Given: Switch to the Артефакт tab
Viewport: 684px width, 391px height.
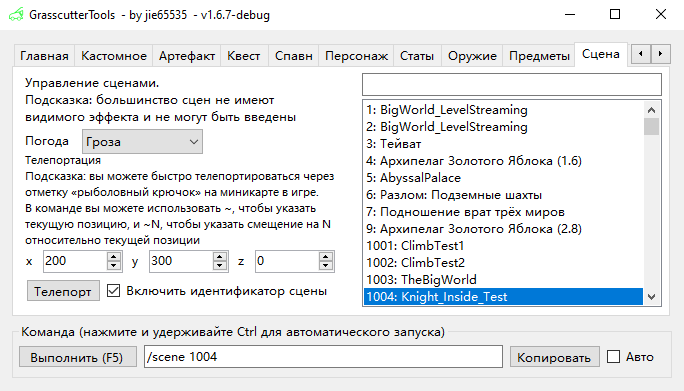Looking at the screenshot, I should pyautogui.click(x=187, y=56).
